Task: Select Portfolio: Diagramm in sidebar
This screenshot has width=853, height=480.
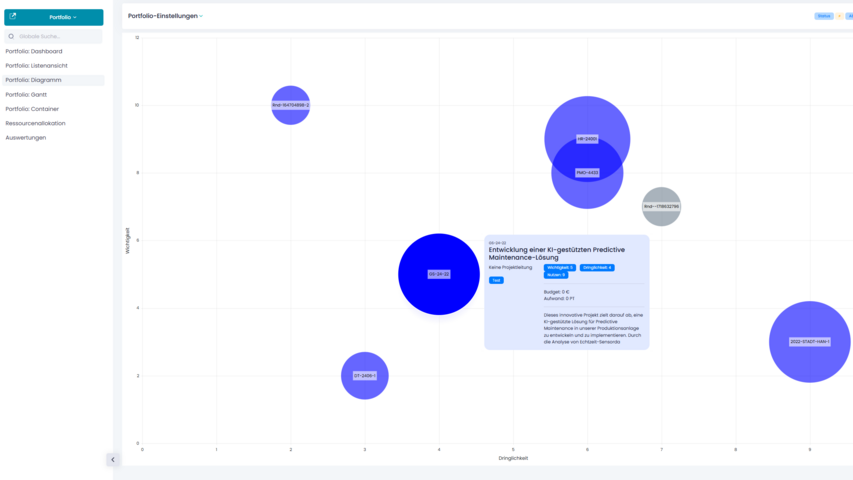Action: coord(34,80)
